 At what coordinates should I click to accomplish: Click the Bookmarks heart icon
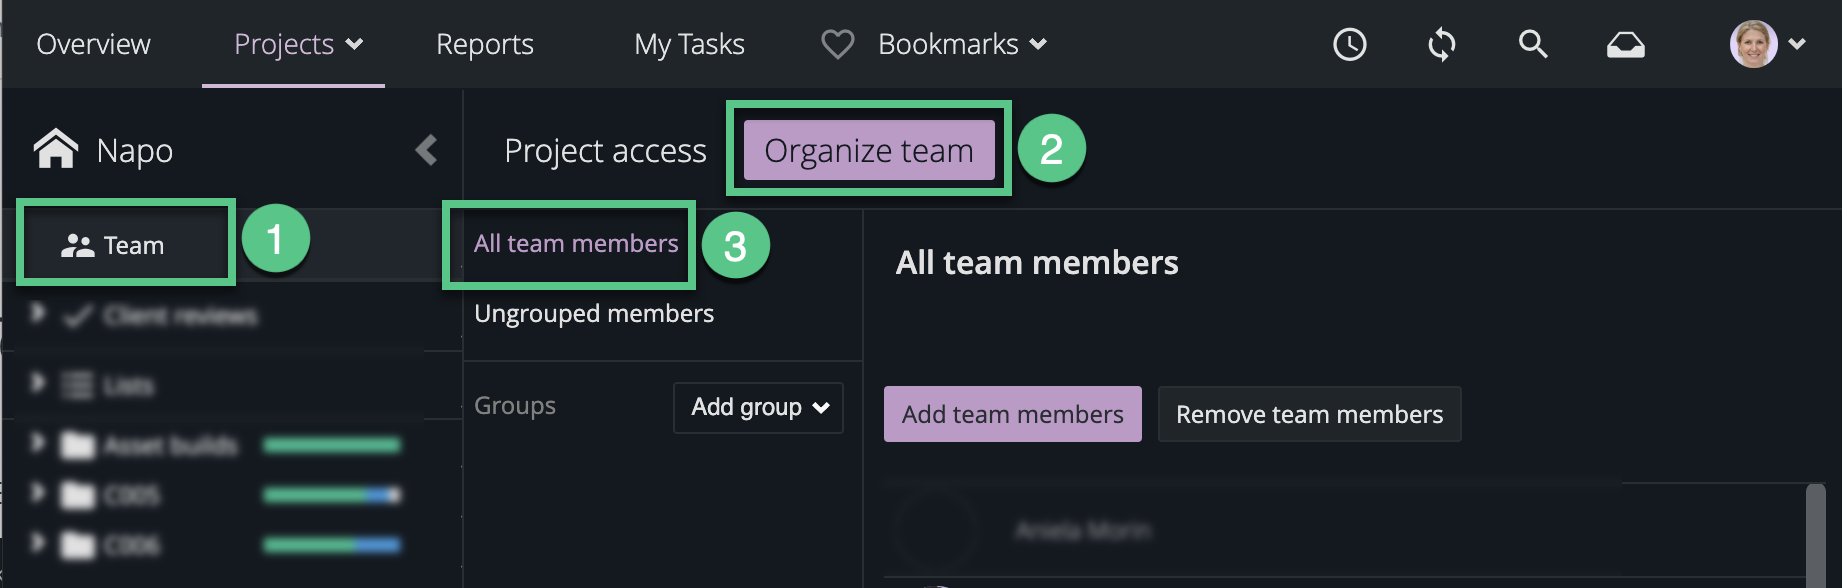tap(837, 44)
